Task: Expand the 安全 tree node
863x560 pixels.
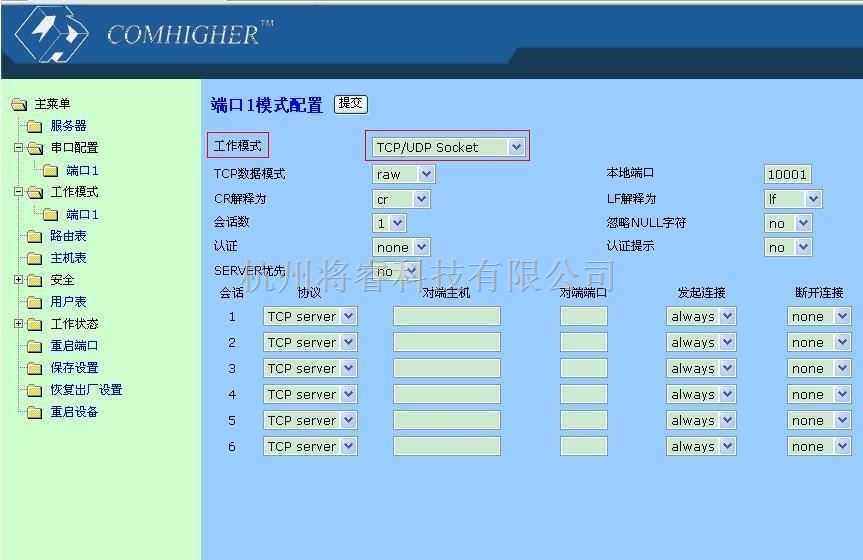Action: 18,280
